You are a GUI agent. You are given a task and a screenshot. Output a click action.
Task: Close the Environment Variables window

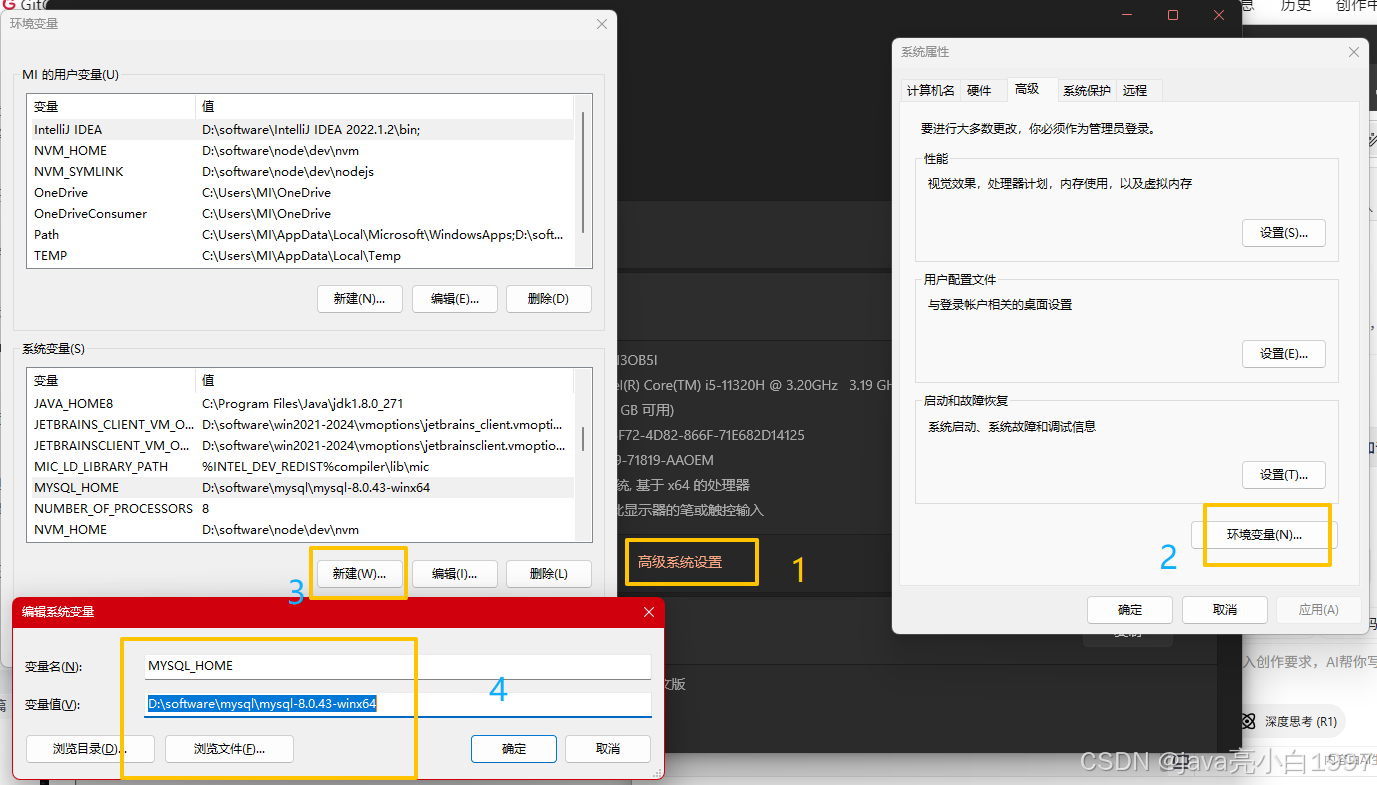coord(601,23)
